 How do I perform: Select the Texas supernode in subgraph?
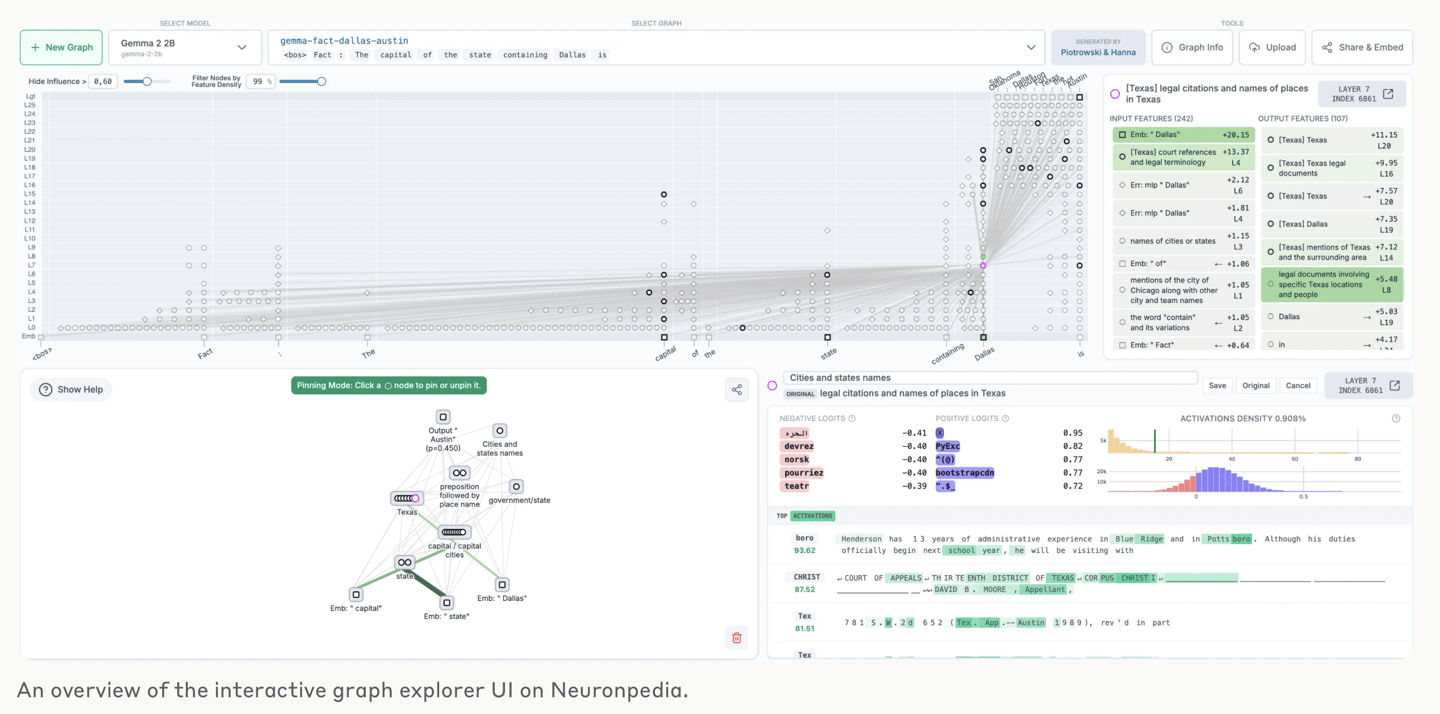click(x=406, y=498)
